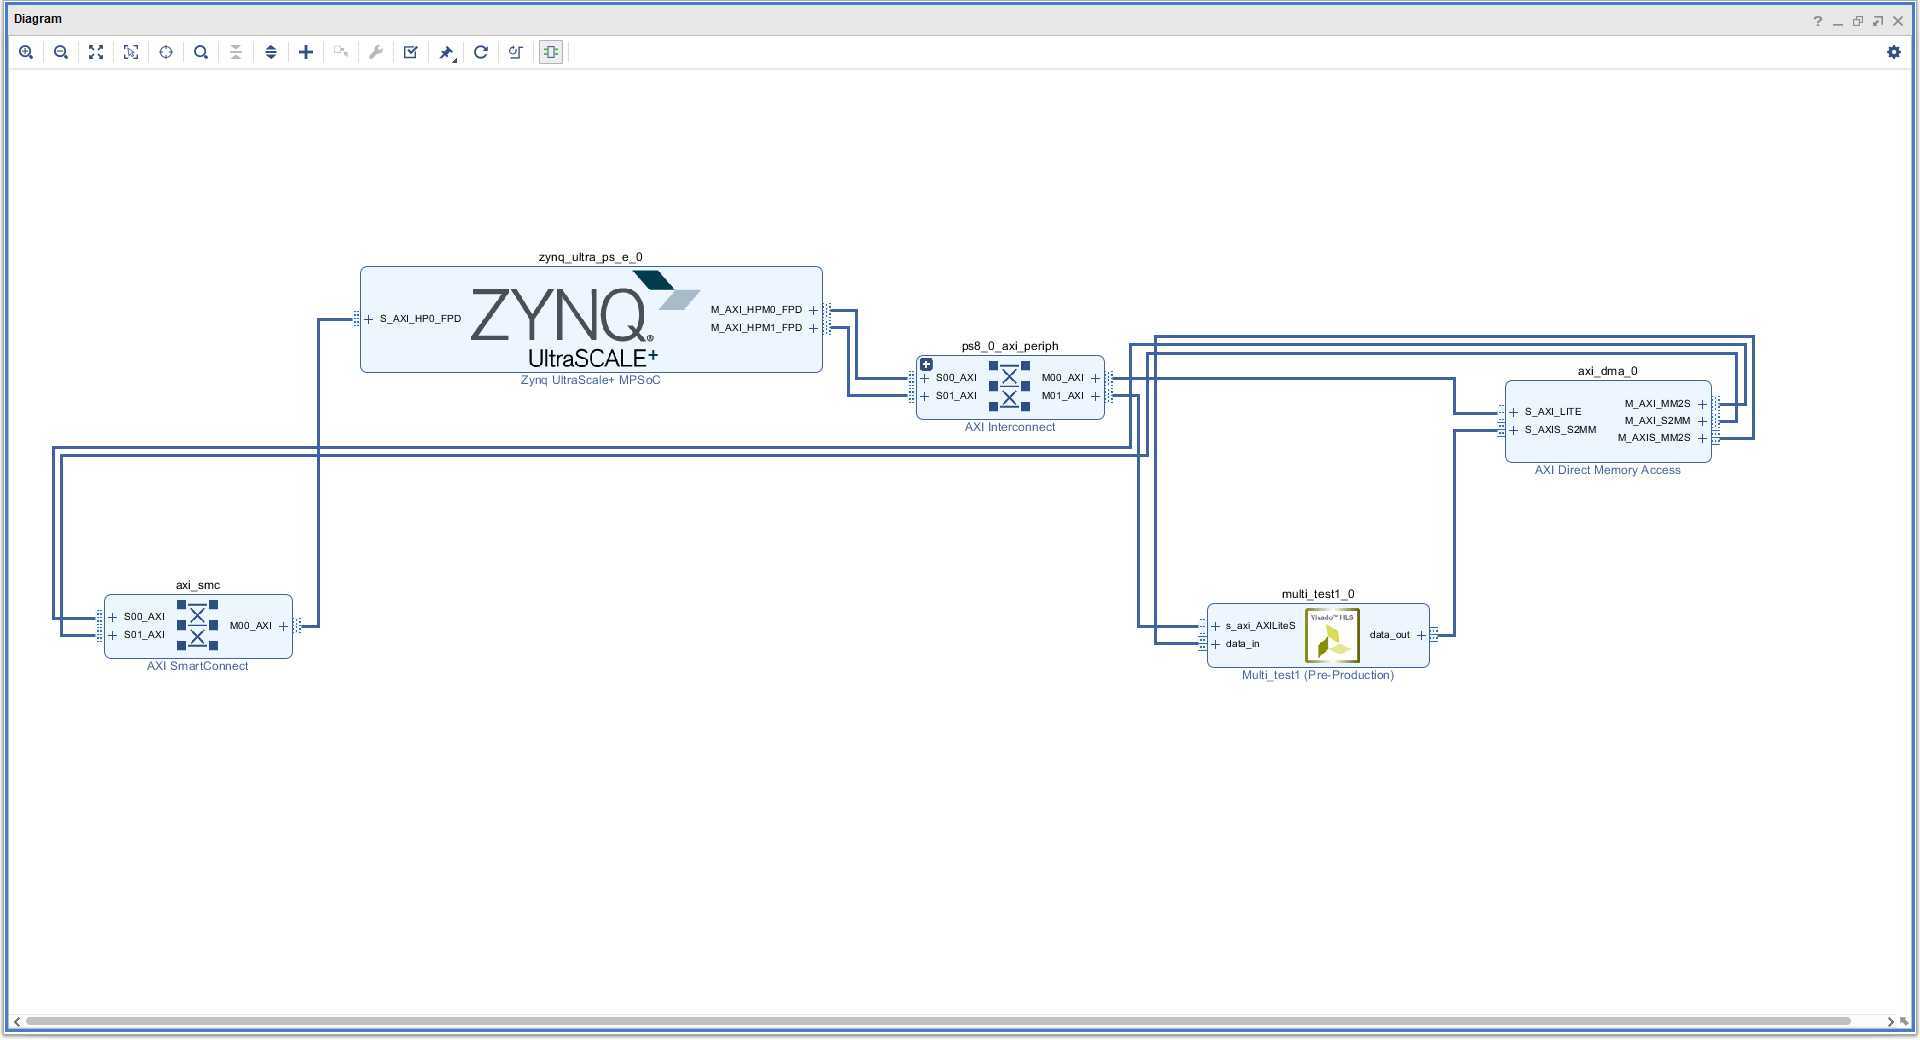Expand the interconnect's M00_AXI port

[x=1095, y=378]
